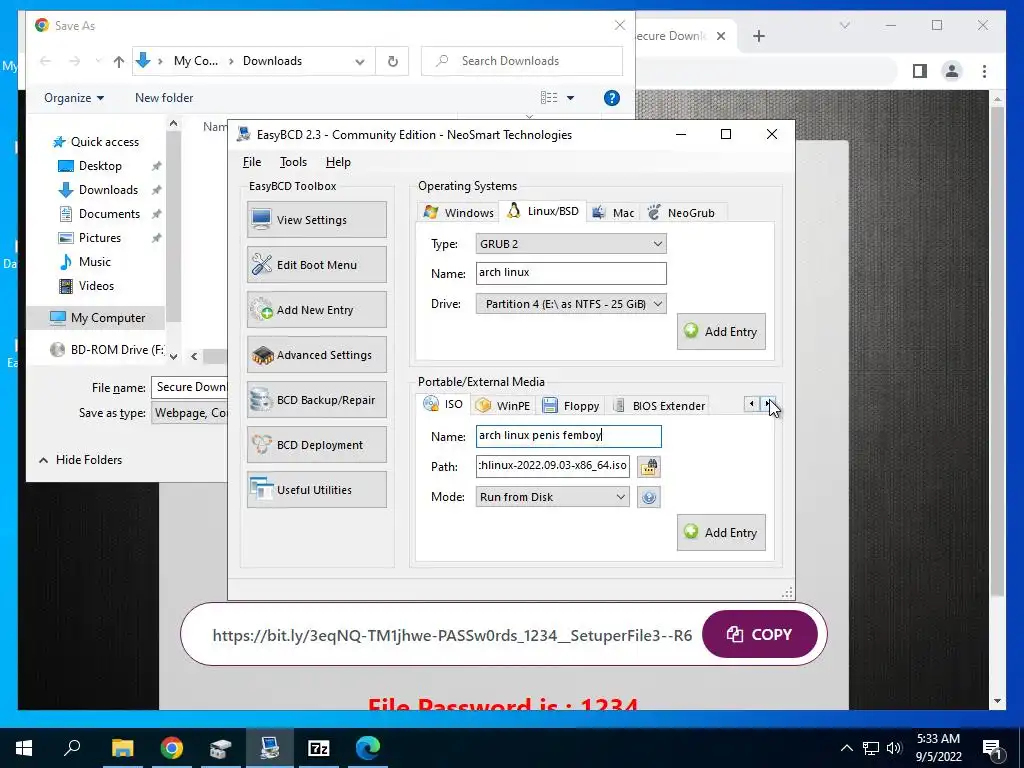
Task: Open BCD Deployment section
Action: 317,445
